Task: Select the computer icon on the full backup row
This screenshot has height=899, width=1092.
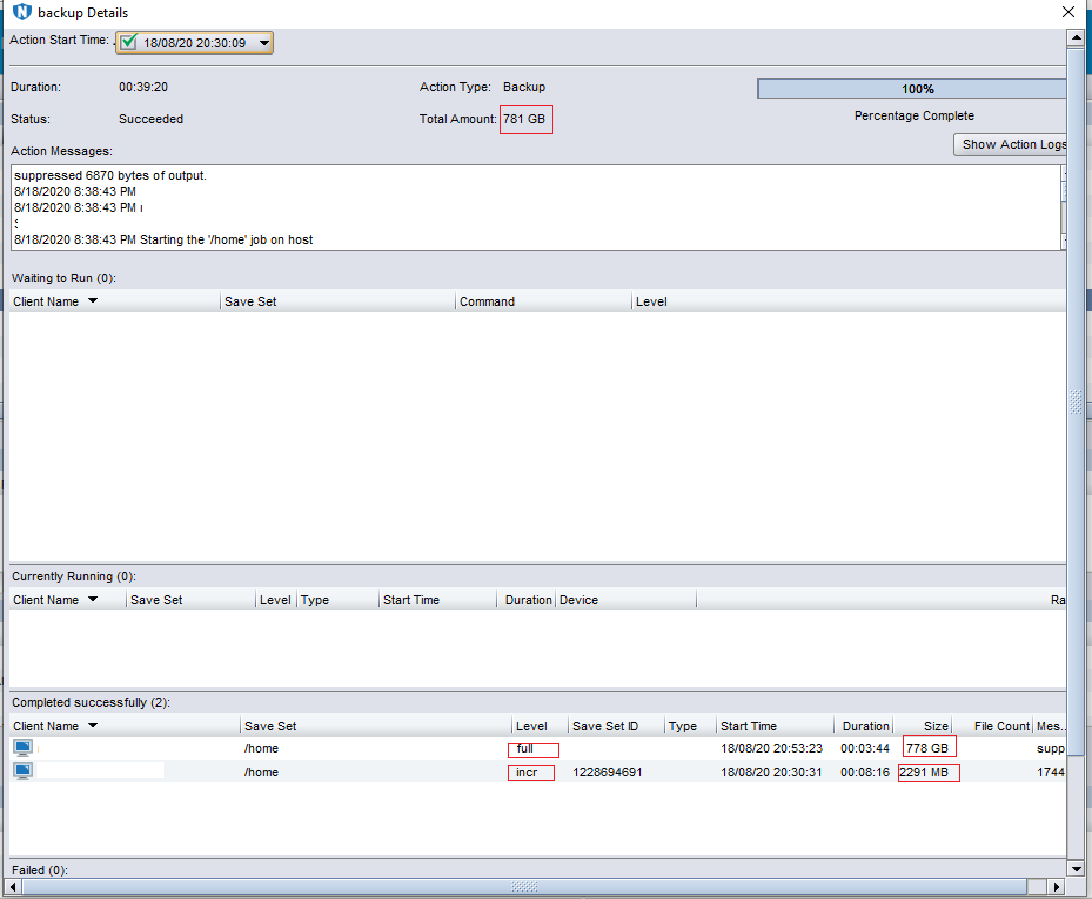Action: (x=22, y=746)
